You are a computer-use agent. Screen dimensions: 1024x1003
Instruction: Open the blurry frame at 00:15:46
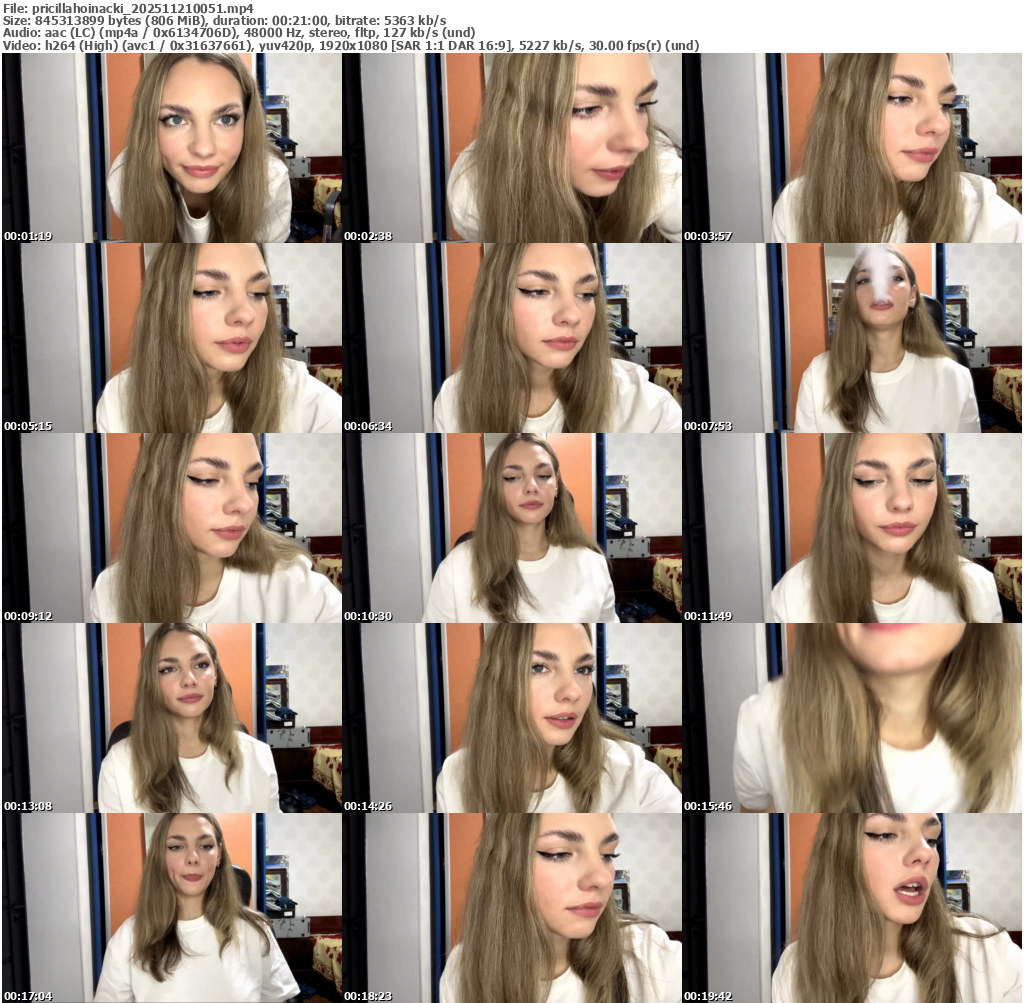click(x=852, y=717)
